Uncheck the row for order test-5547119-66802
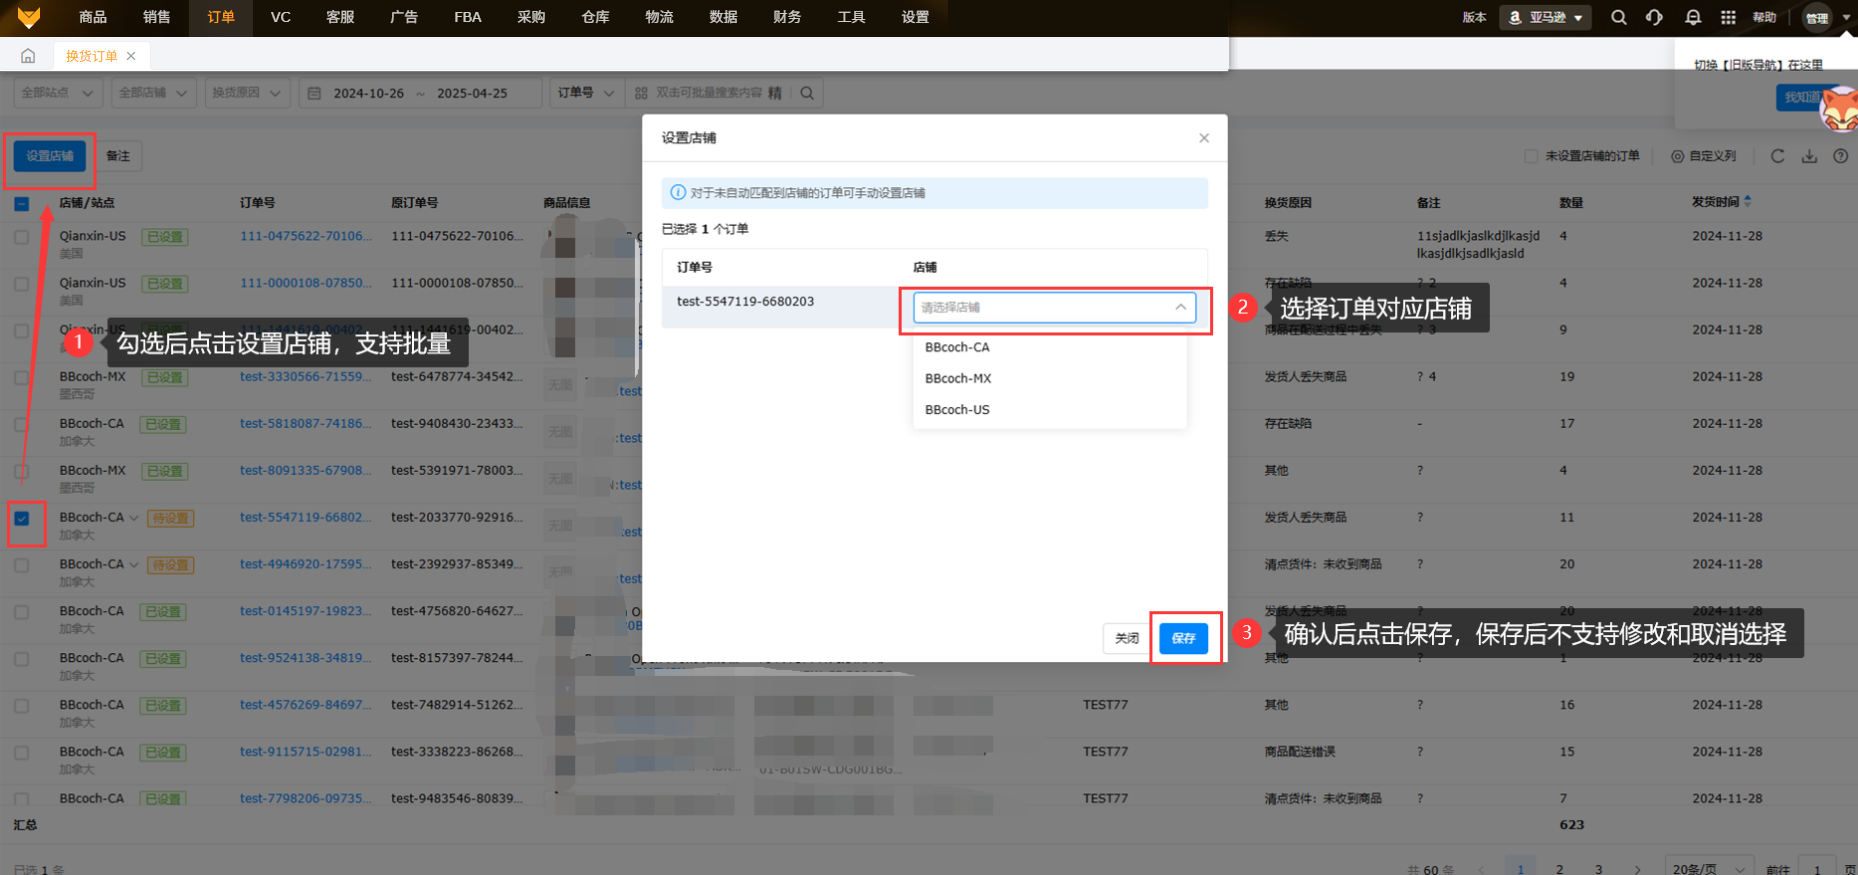The height and width of the screenshot is (875, 1858). click(x=22, y=518)
